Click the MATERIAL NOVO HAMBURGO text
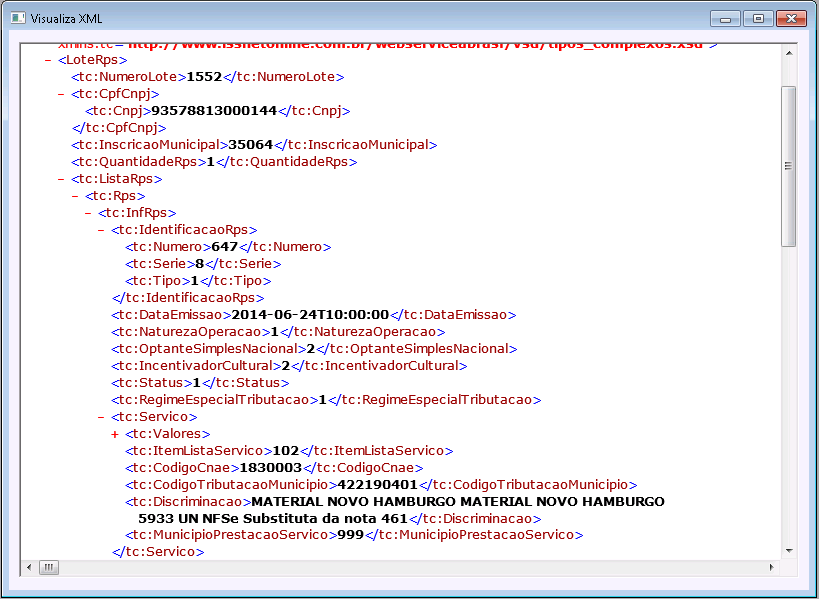The image size is (819, 599). pos(458,502)
